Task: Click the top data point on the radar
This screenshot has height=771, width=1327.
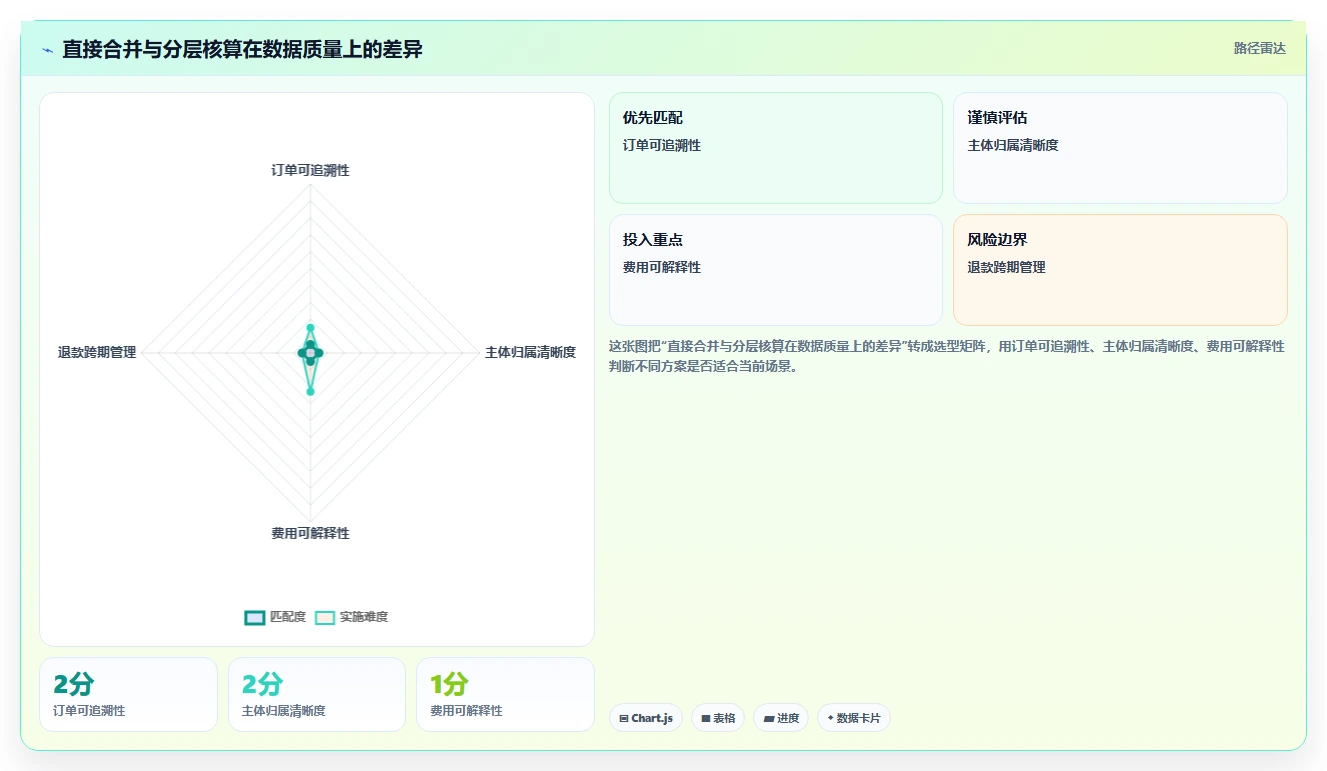Action: [x=310, y=328]
